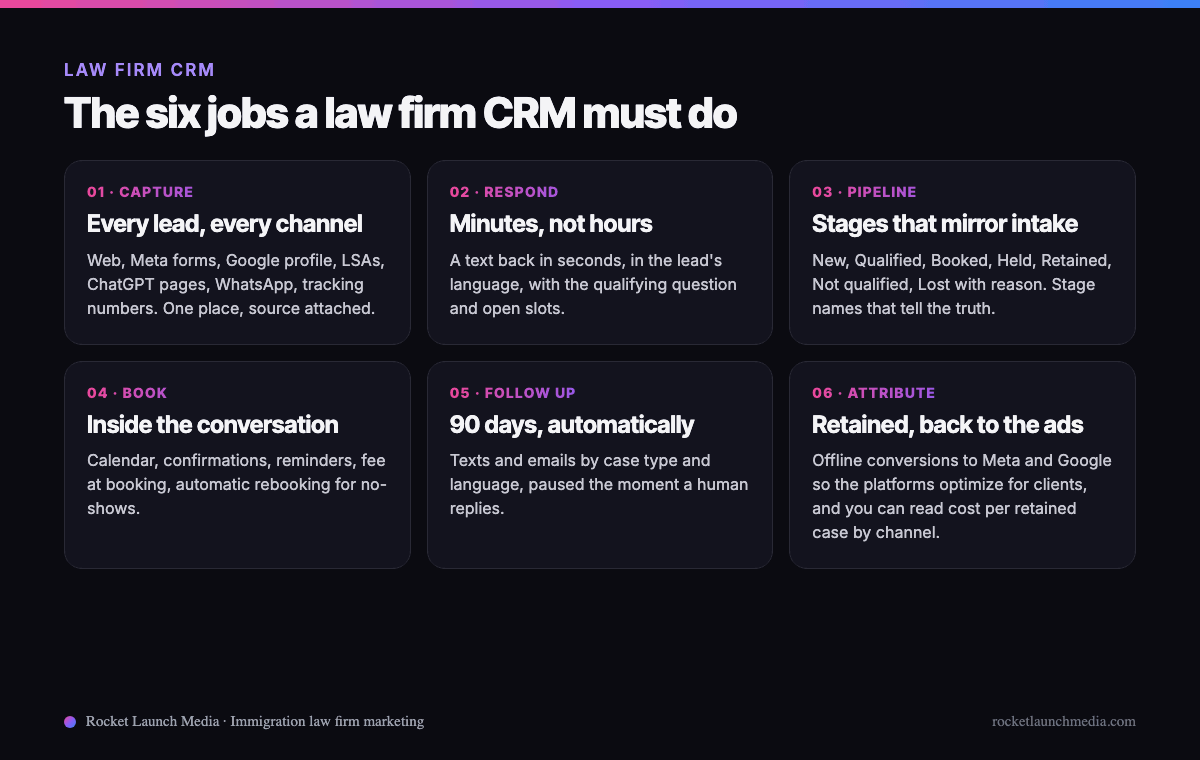Click the paragraph starting 'Calendar, confirmations, reminders'
This screenshot has width=1200, height=760.
point(236,485)
